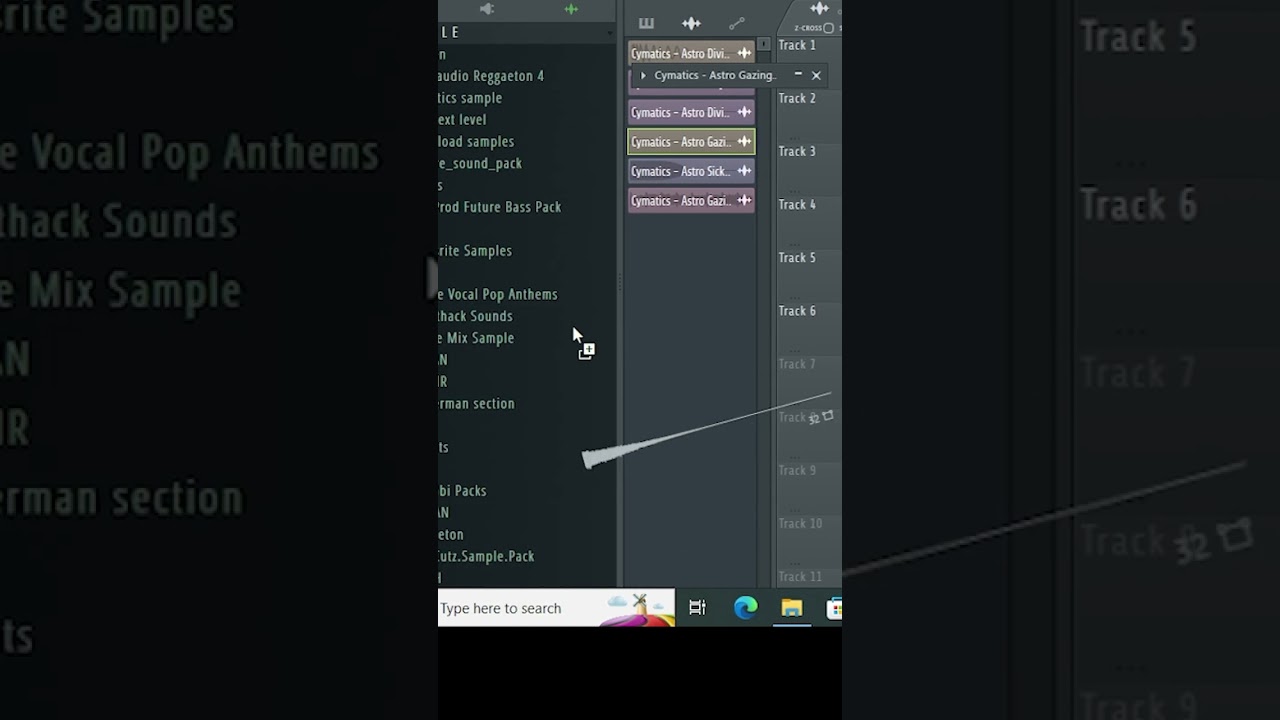Screen dimensions: 1280x720
Task: Select the audio clips waveform filter icon
Action: pos(691,23)
